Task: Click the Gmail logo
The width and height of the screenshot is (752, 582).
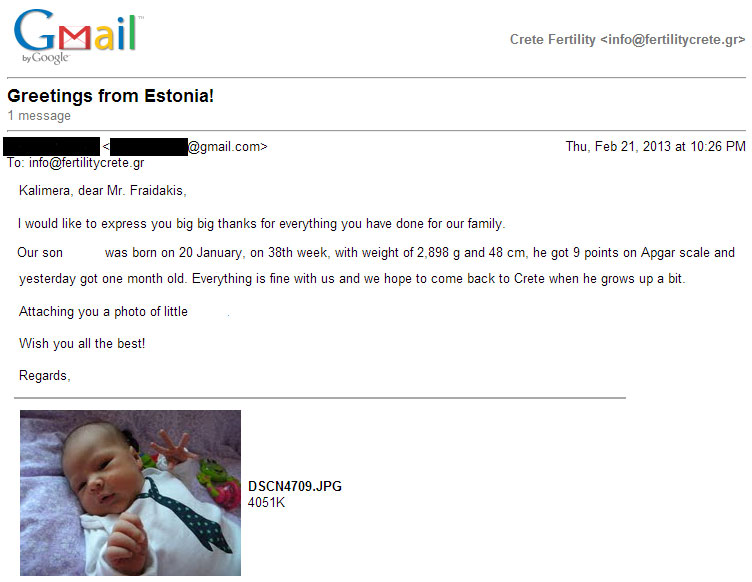Action: point(78,36)
